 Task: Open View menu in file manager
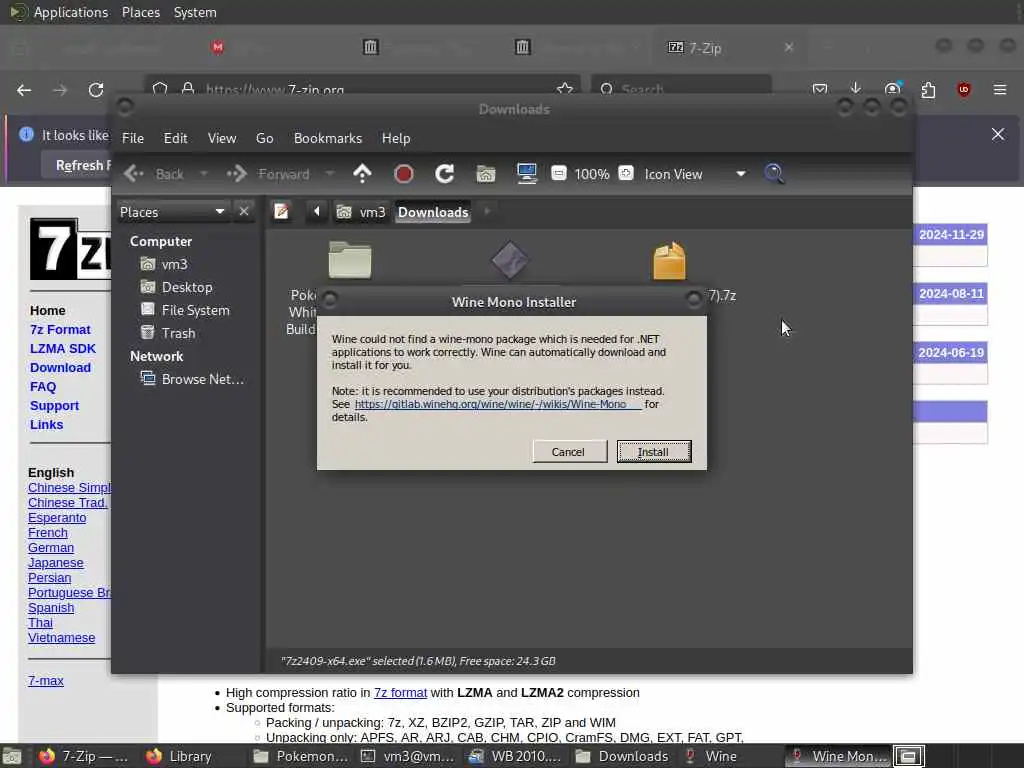click(222, 138)
